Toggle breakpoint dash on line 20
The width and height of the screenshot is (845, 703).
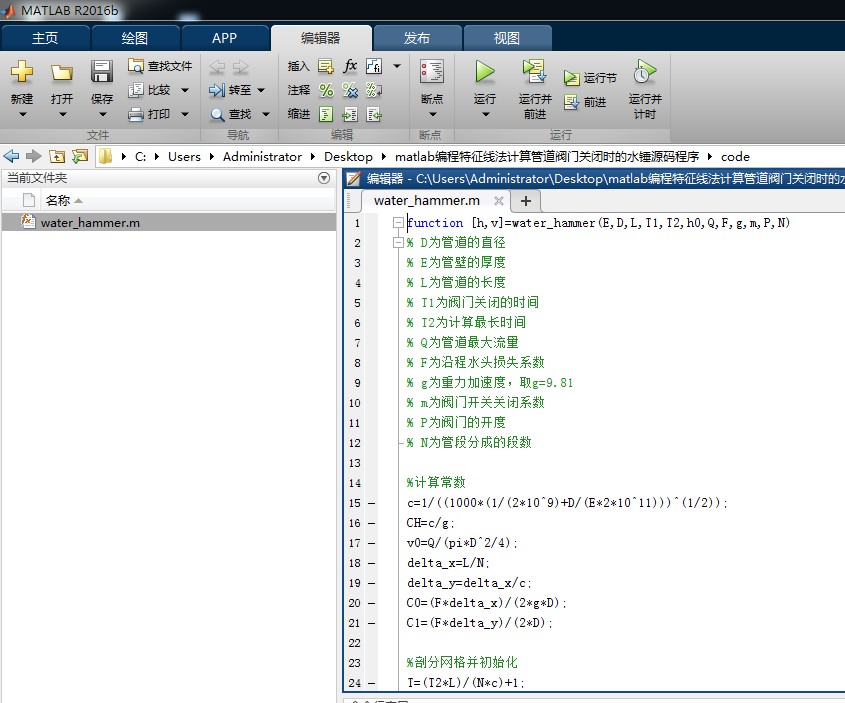pyautogui.click(x=371, y=603)
